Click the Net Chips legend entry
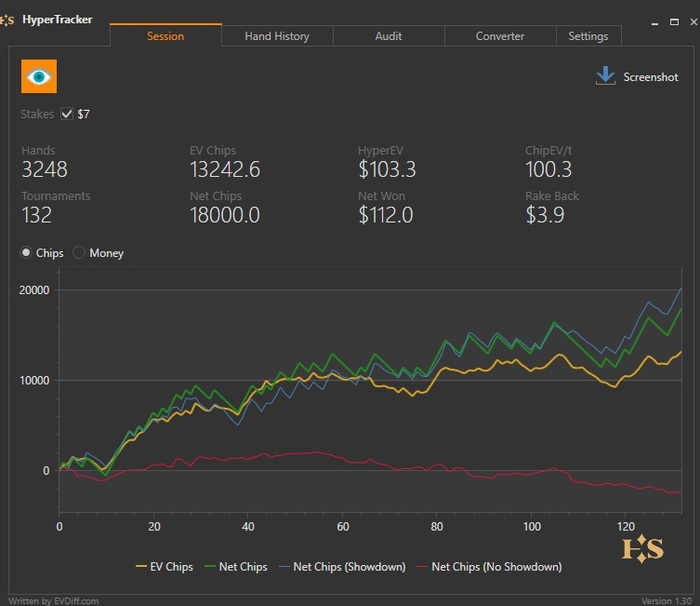 [236, 567]
